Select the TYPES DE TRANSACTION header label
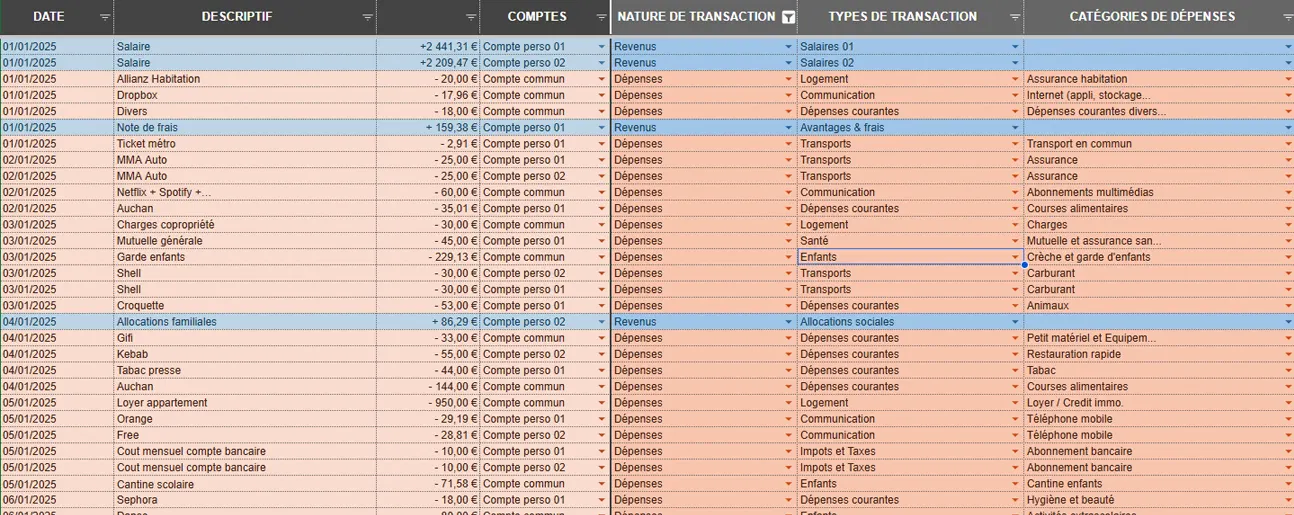 (903, 17)
